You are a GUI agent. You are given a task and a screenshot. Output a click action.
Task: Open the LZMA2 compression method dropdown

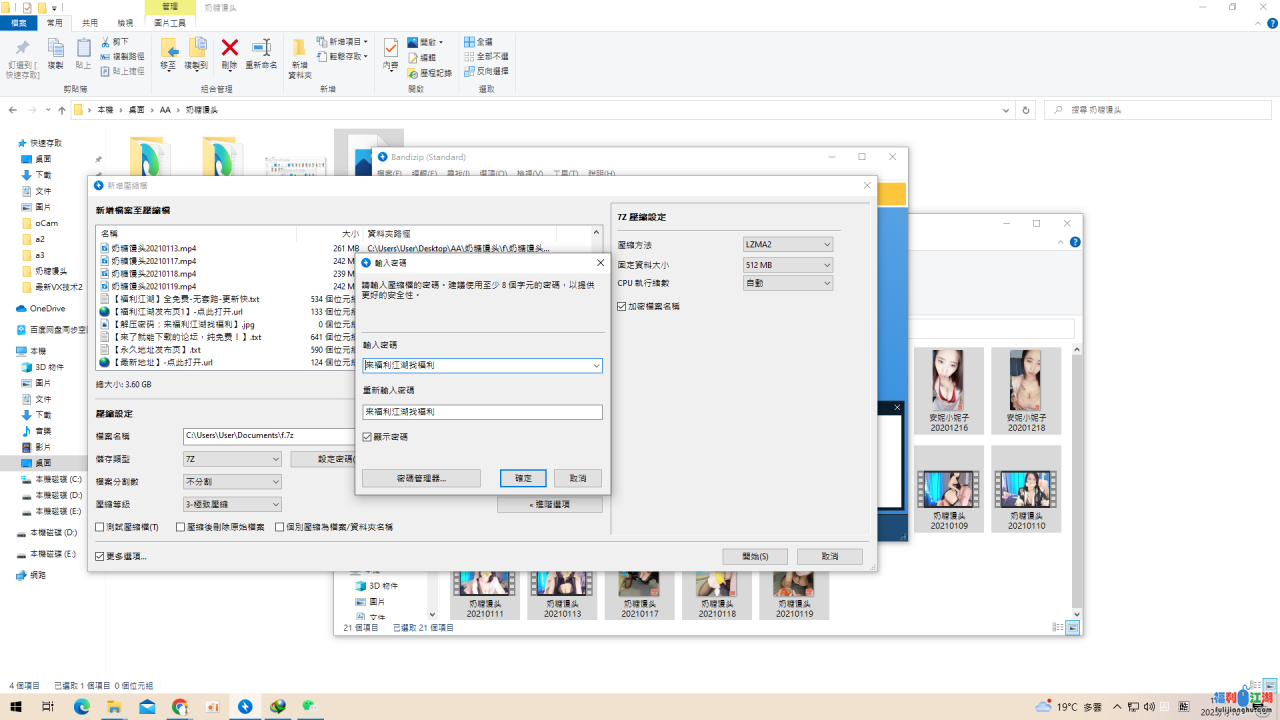click(x=787, y=245)
